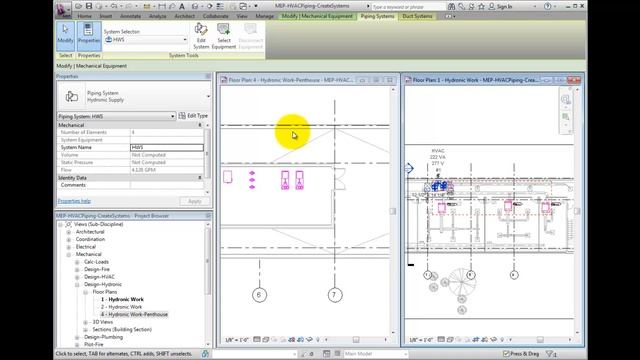Viewport: 640px width, 360px height.
Task: Click the Subscription Center key icon
Action: click(462, 7)
